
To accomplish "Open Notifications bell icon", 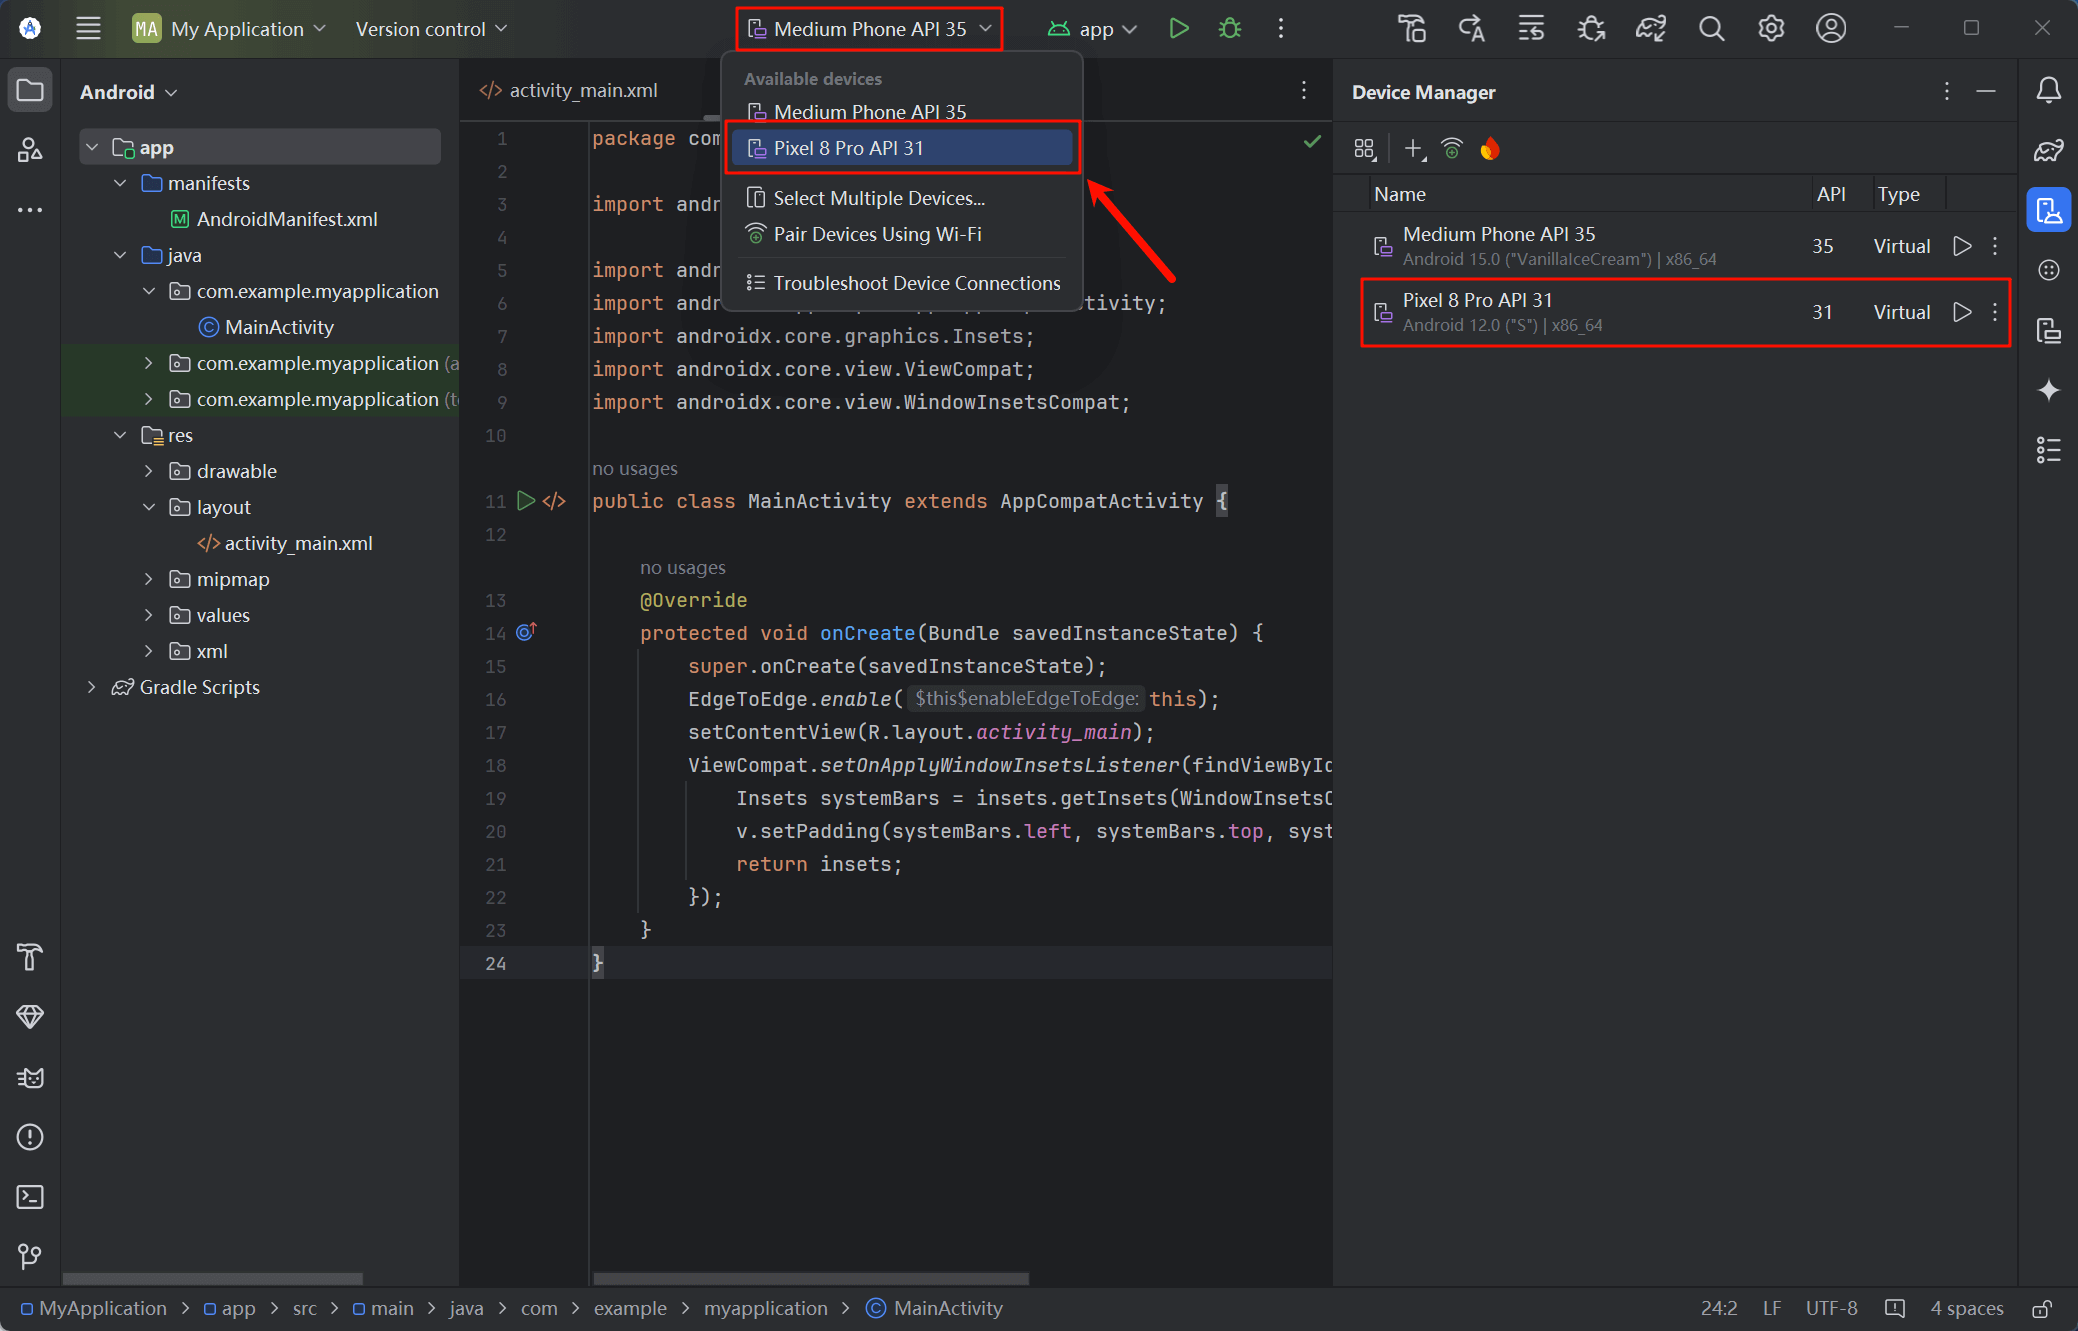I will (2048, 91).
